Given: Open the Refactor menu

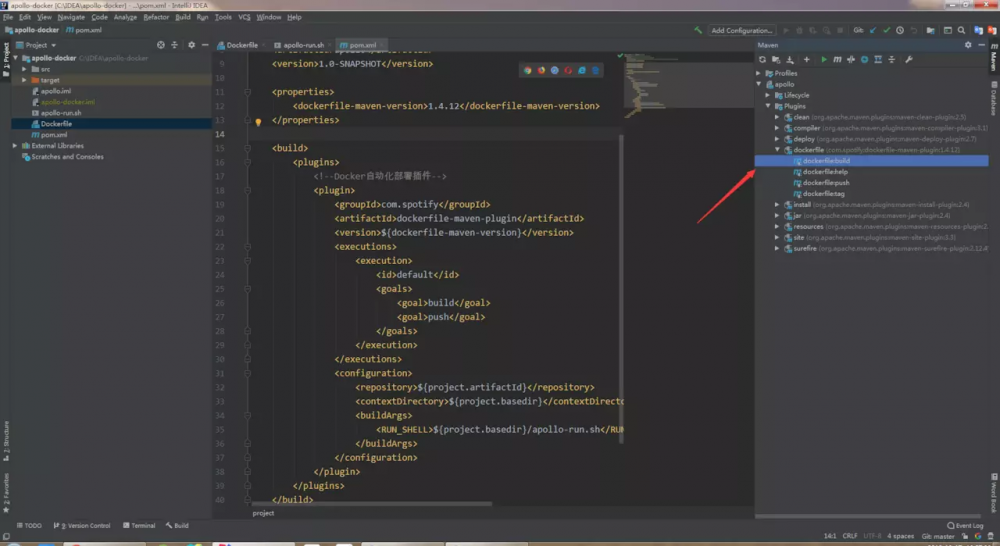Looking at the screenshot, I should (156, 17).
